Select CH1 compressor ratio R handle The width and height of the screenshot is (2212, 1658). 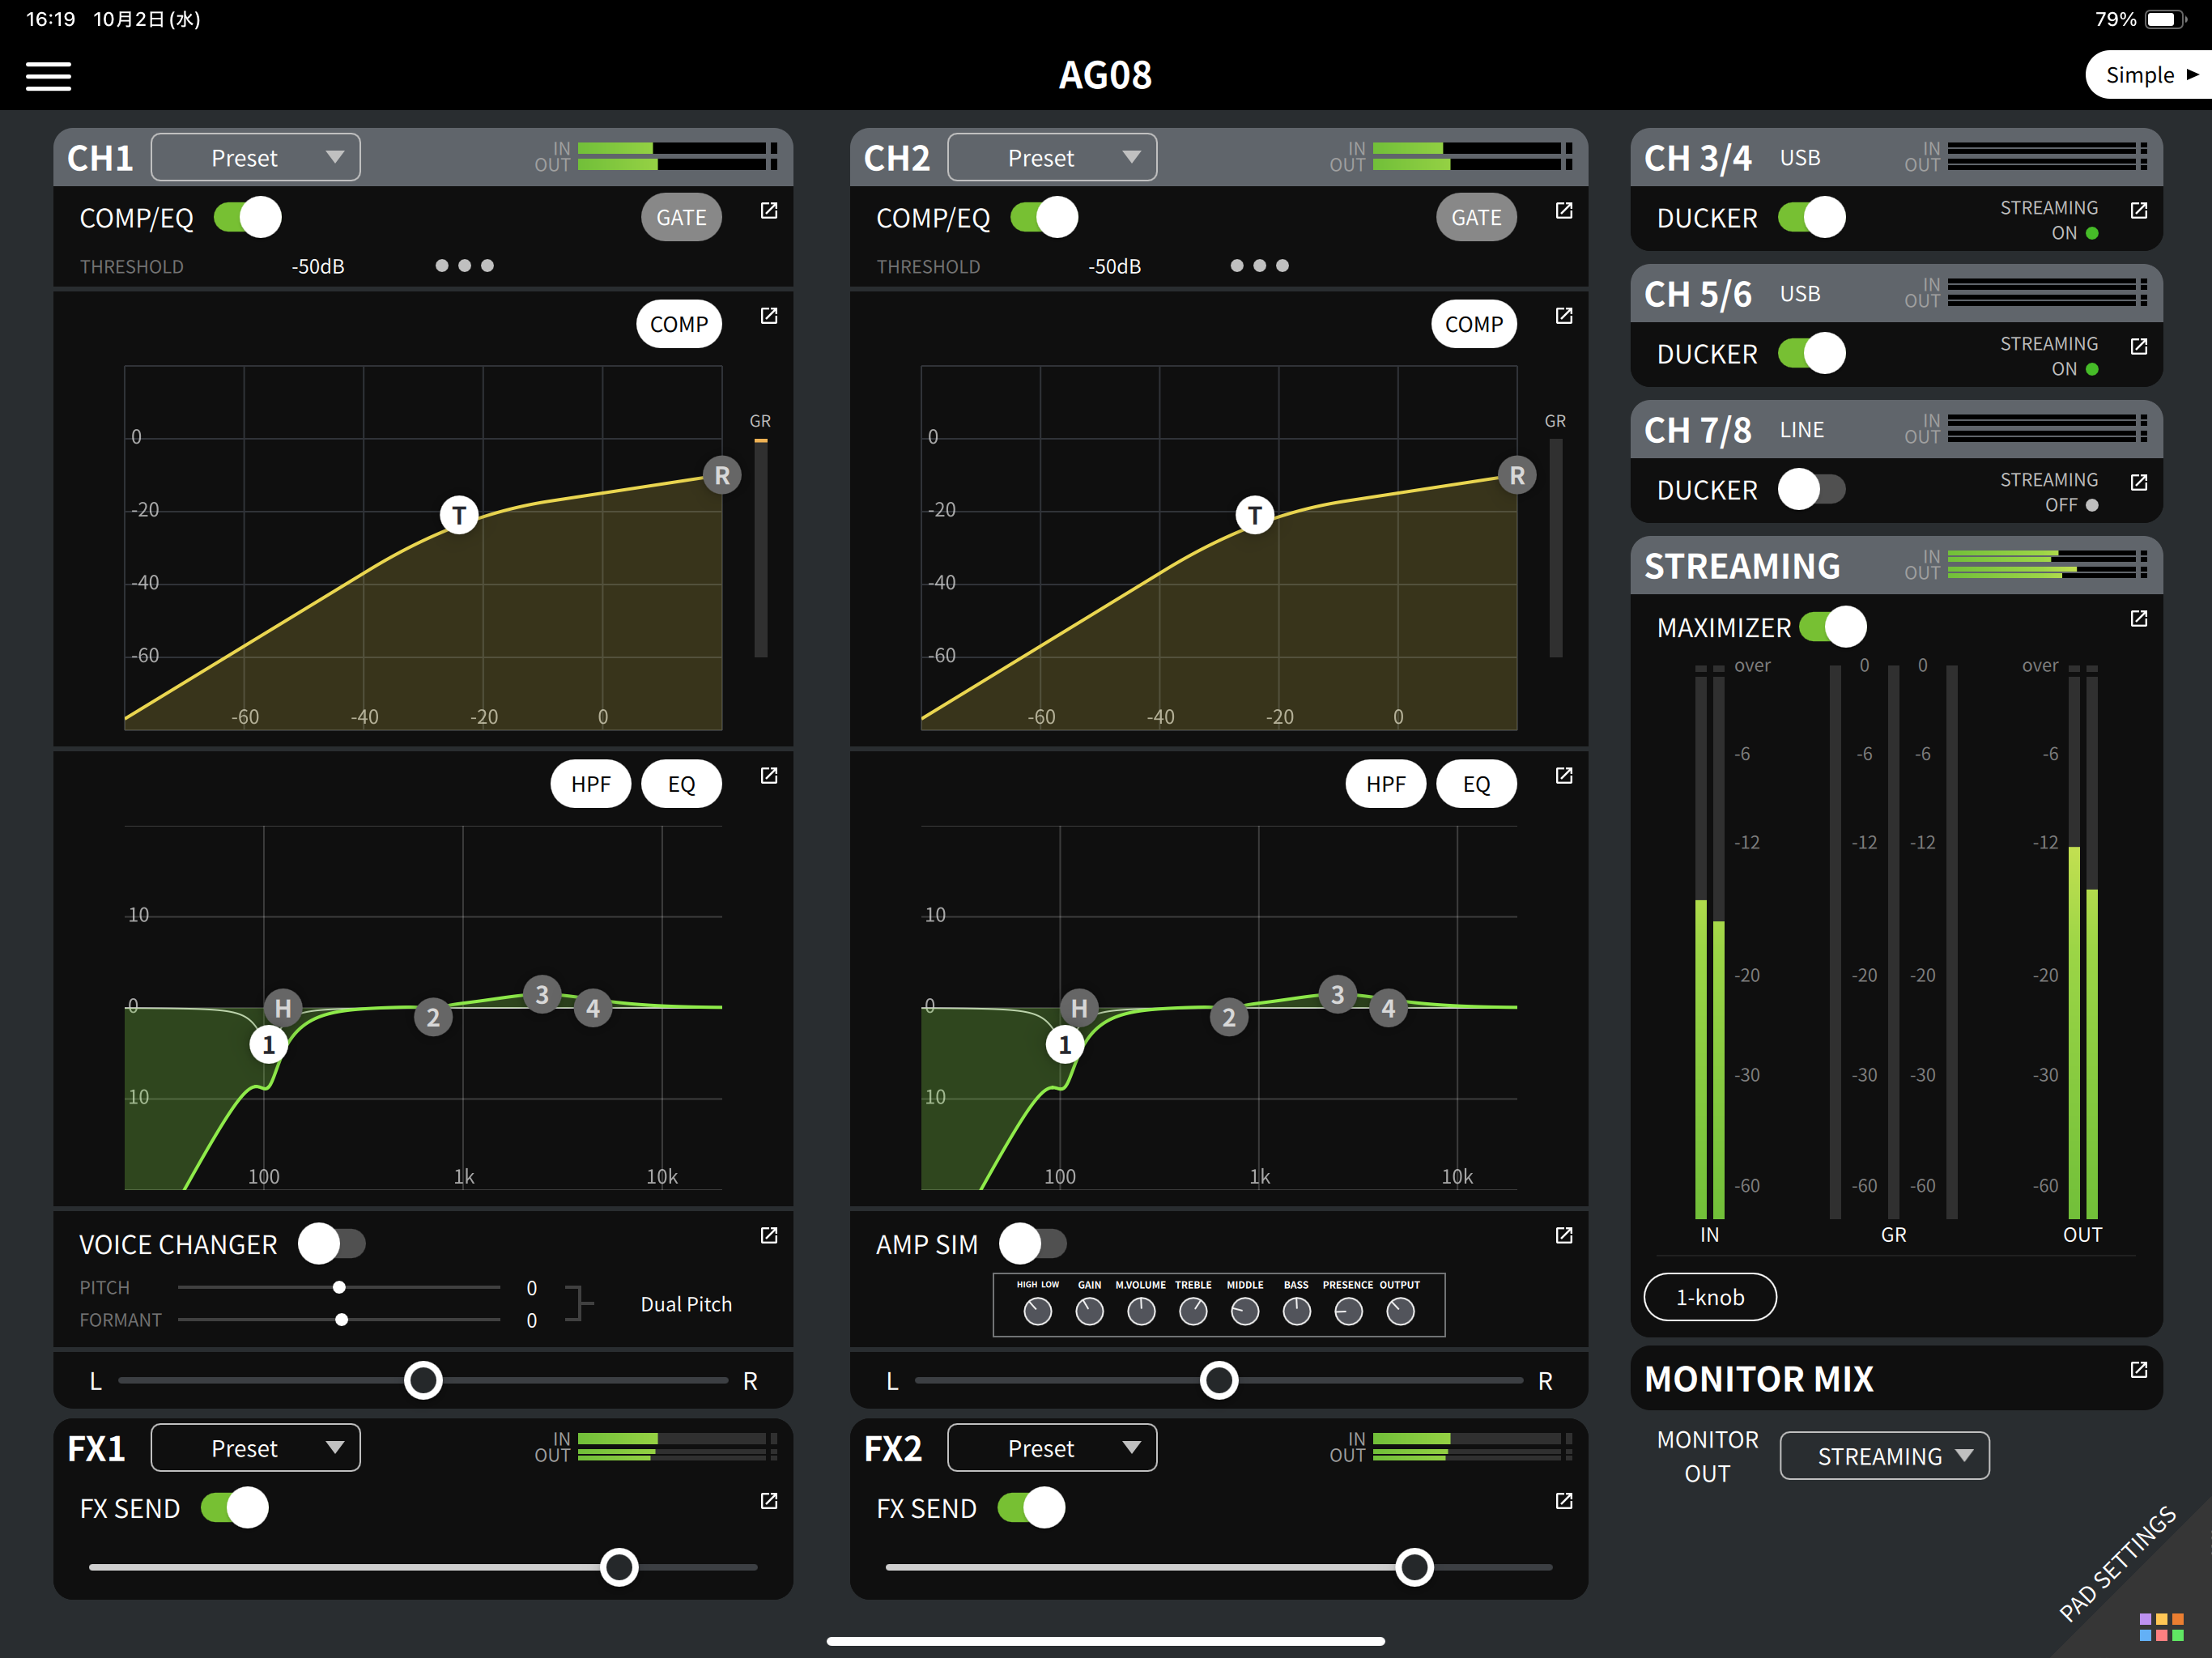[x=722, y=475]
